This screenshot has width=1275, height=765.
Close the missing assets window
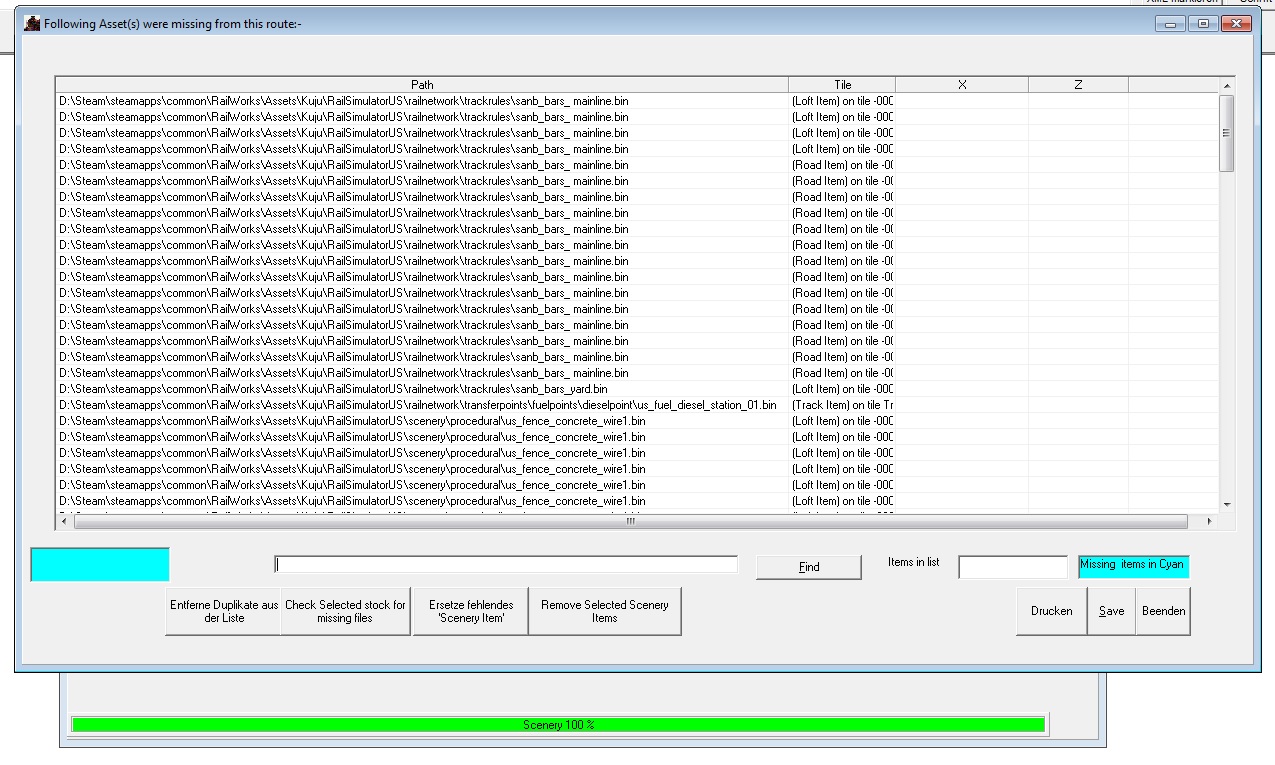(x=1236, y=23)
